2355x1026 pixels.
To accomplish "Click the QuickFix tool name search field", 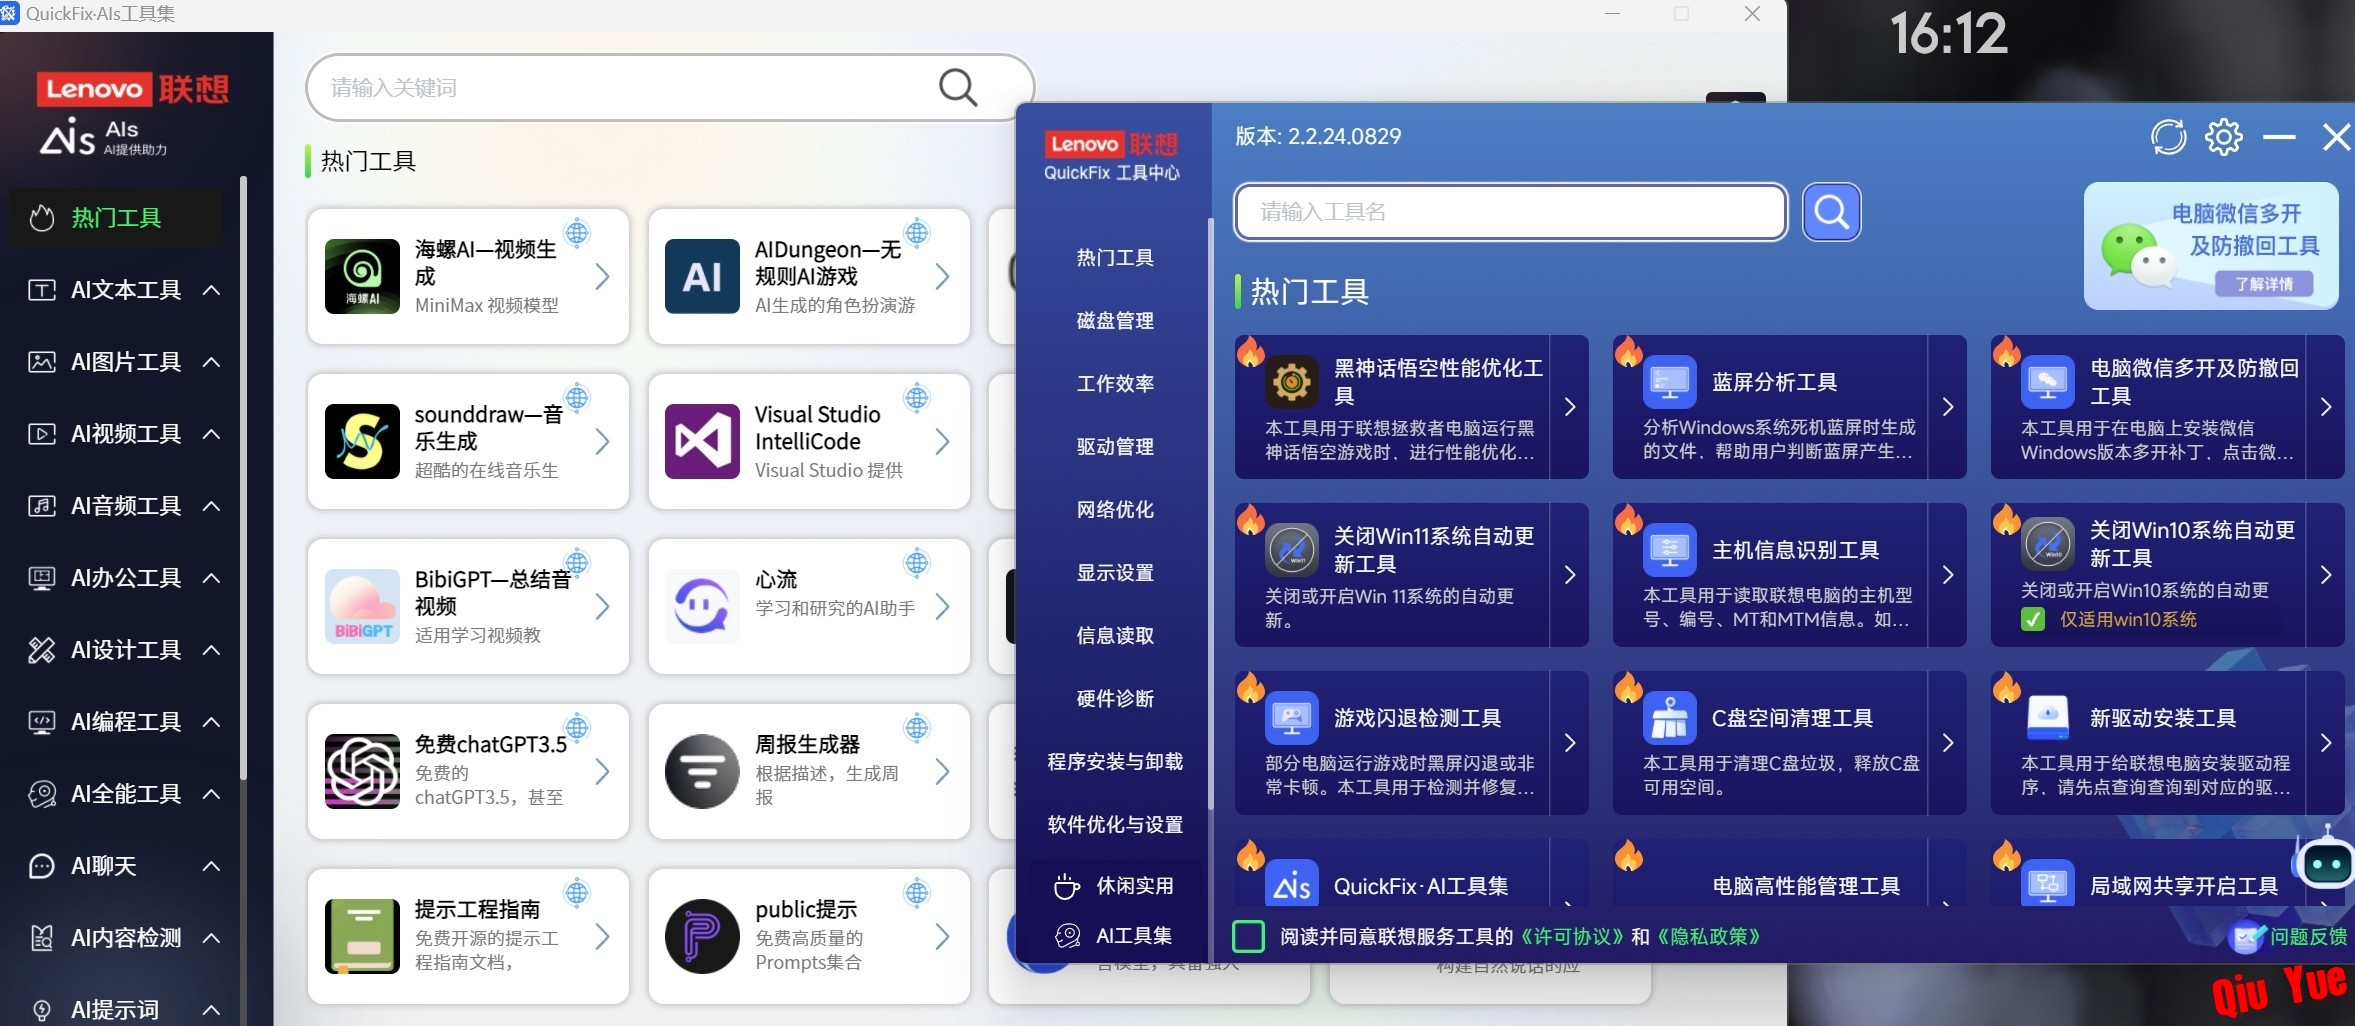I will point(1510,212).
